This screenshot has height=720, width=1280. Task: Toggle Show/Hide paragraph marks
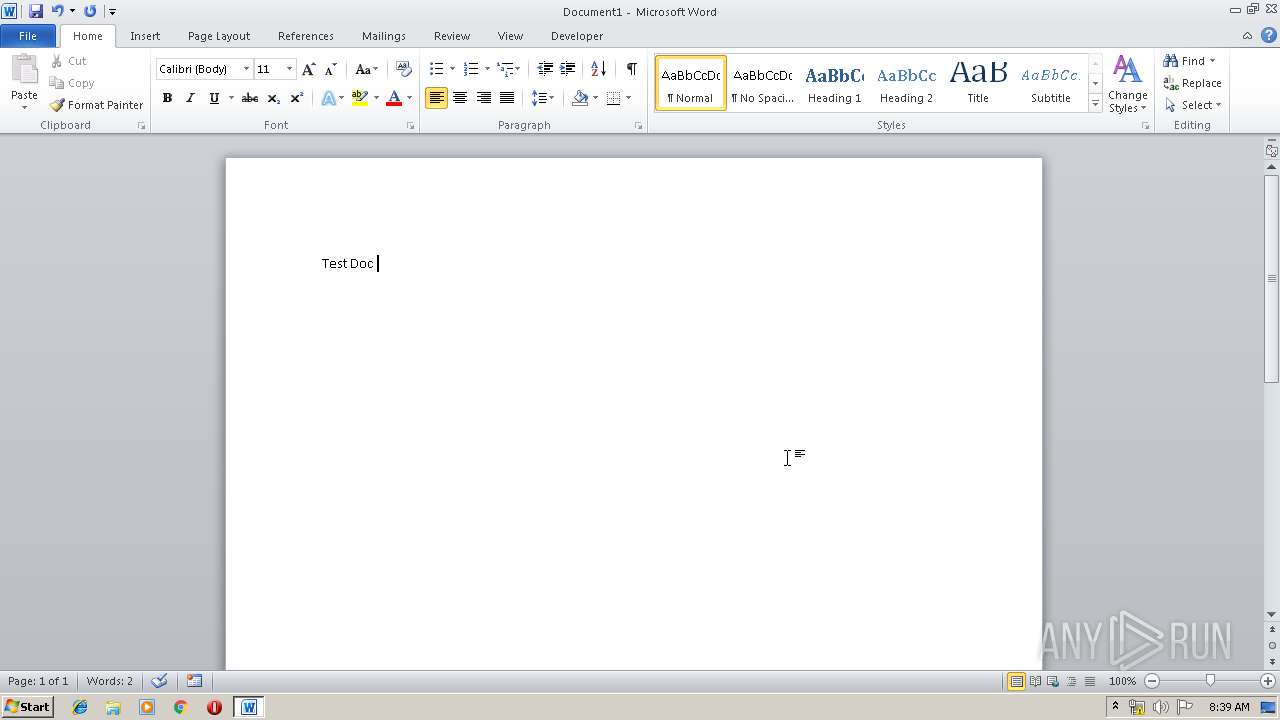click(x=631, y=69)
